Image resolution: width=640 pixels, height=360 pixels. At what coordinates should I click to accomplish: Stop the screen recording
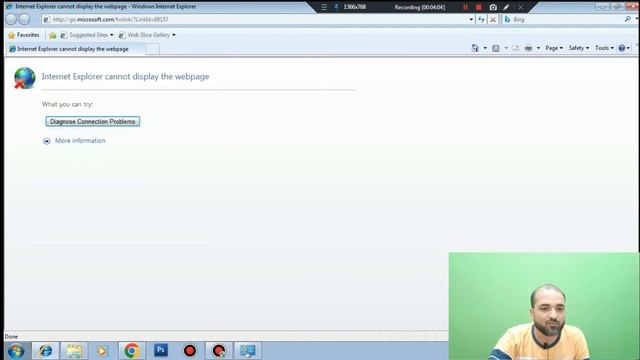pos(478,7)
